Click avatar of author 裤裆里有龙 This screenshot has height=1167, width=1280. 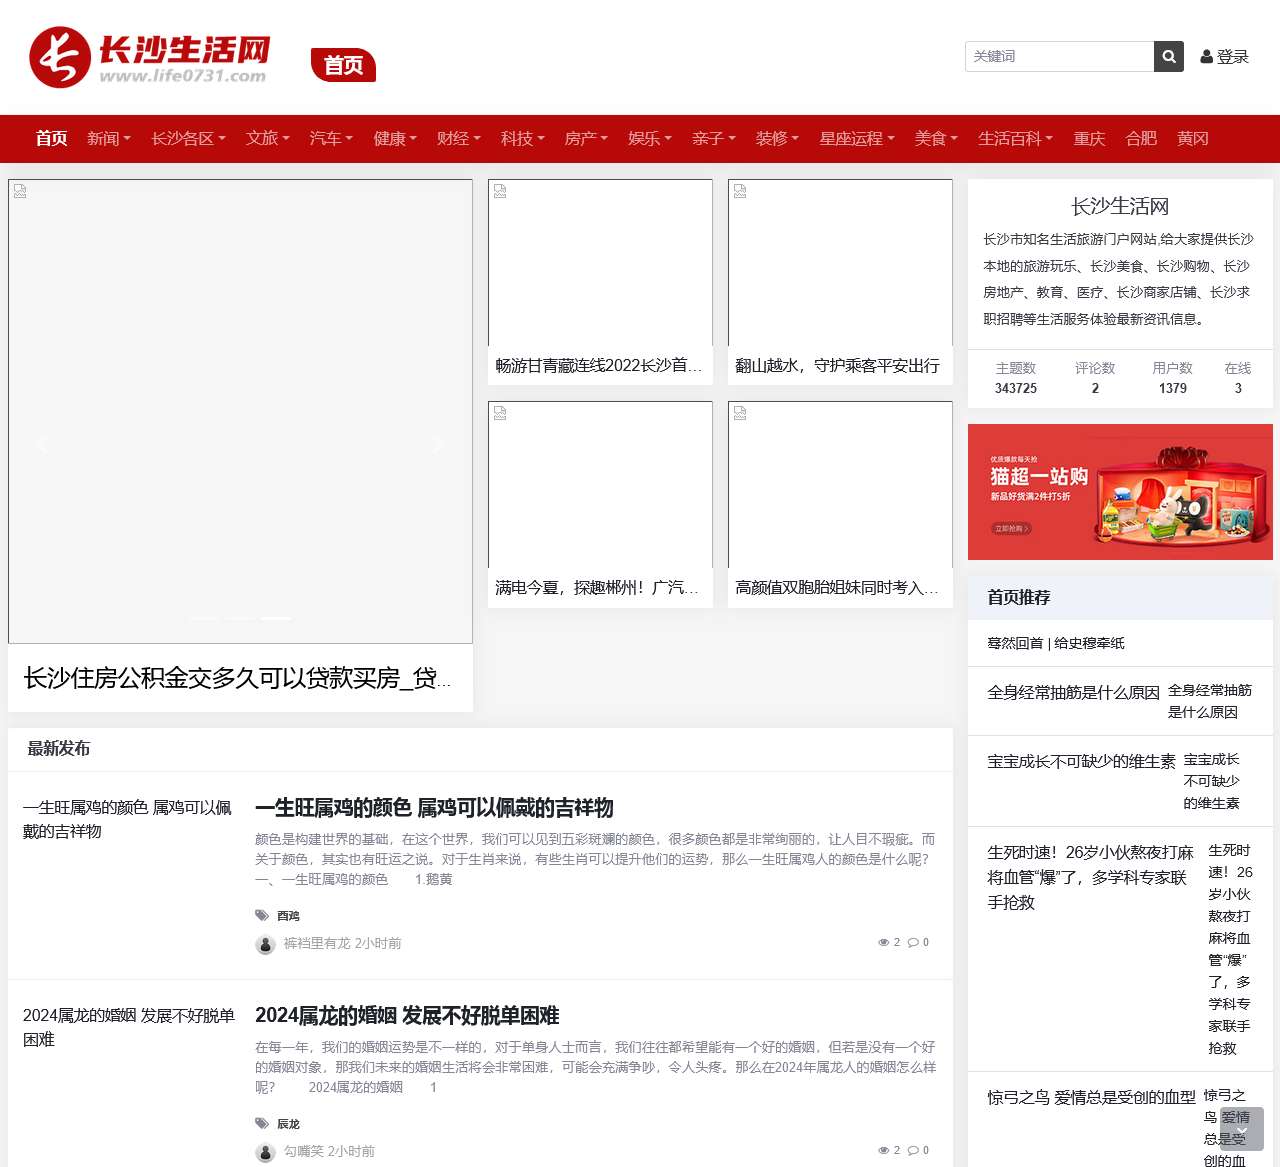point(265,944)
